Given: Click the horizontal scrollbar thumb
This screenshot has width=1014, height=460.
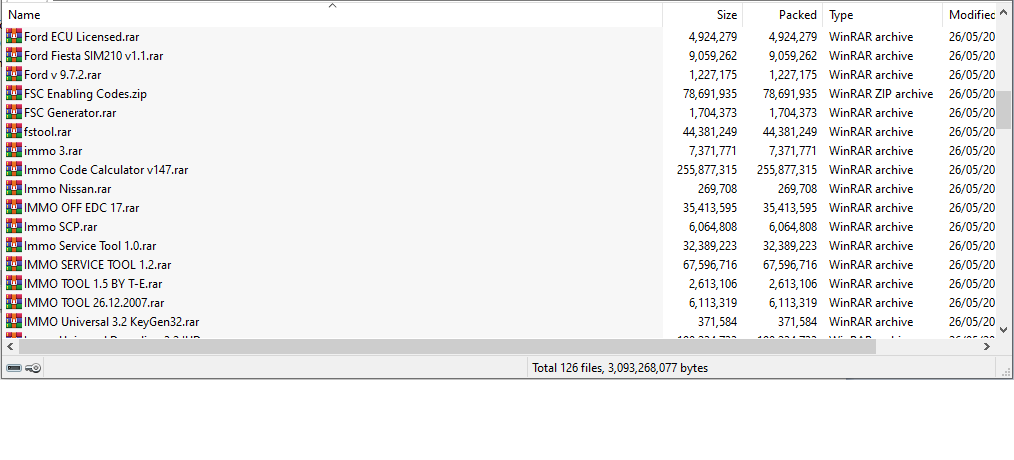Looking at the screenshot, I should (x=447, y=346).
